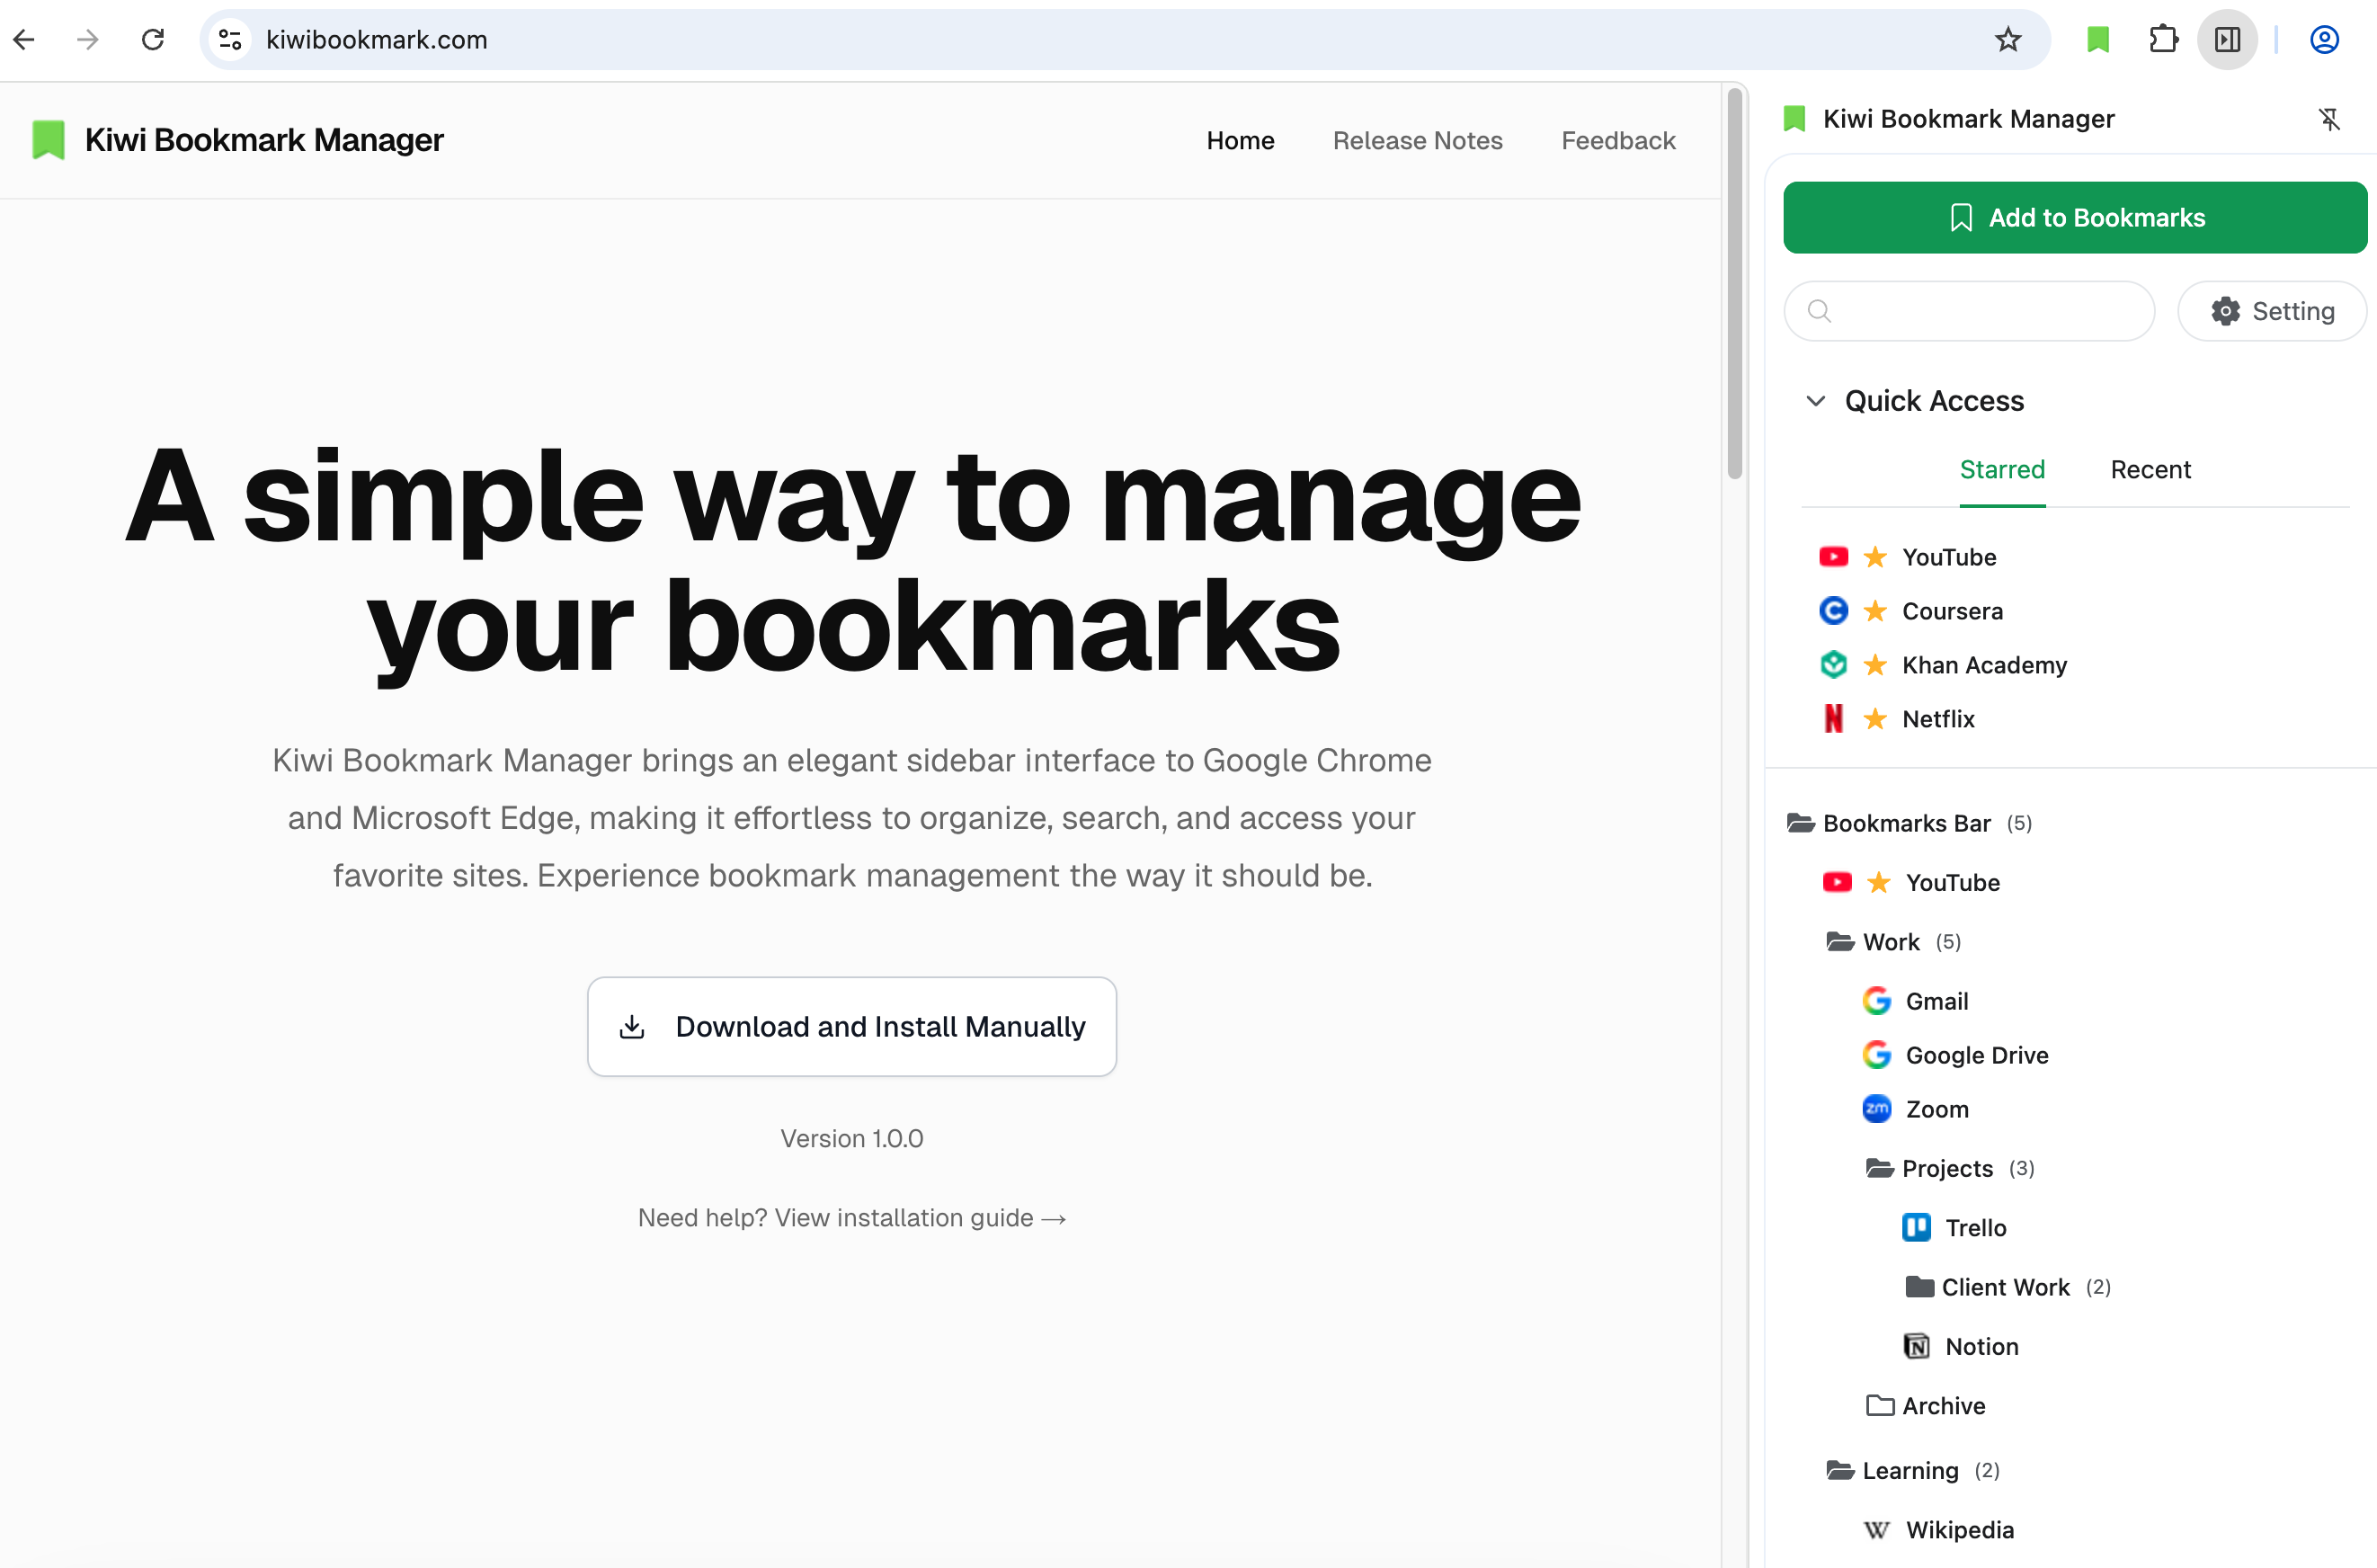Open the search field magnifier in the sidebar
This screenshot has width=2377, height=1568.
click(1819, 311)
